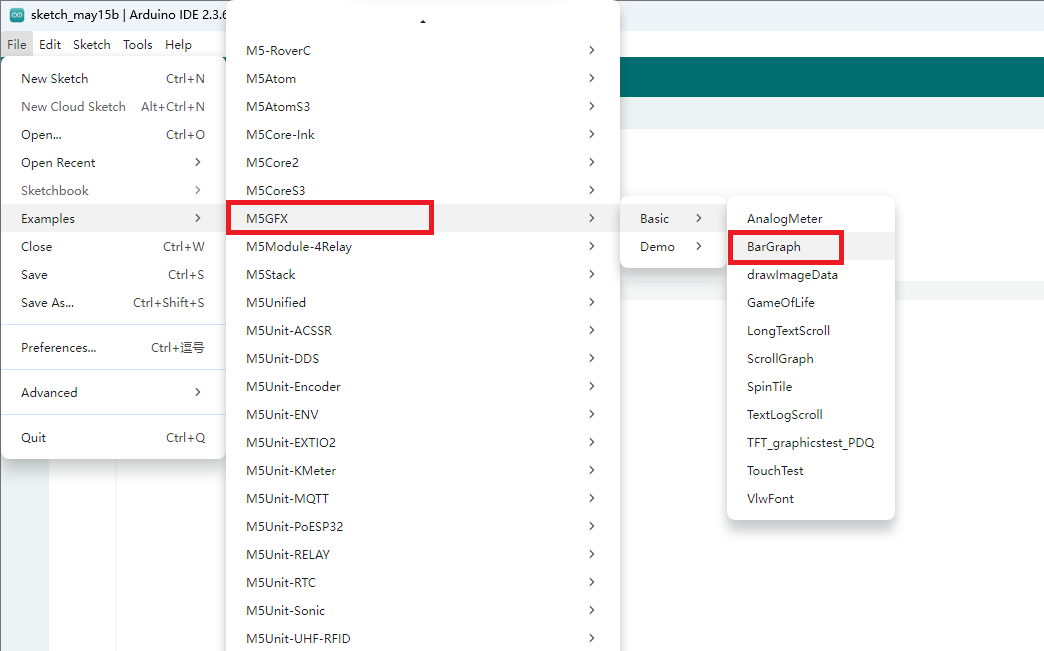Image resolution: width=1044 pixels, height=651 pixels.
Task: Expand the Examples submenu
Action: click(113, 218)
